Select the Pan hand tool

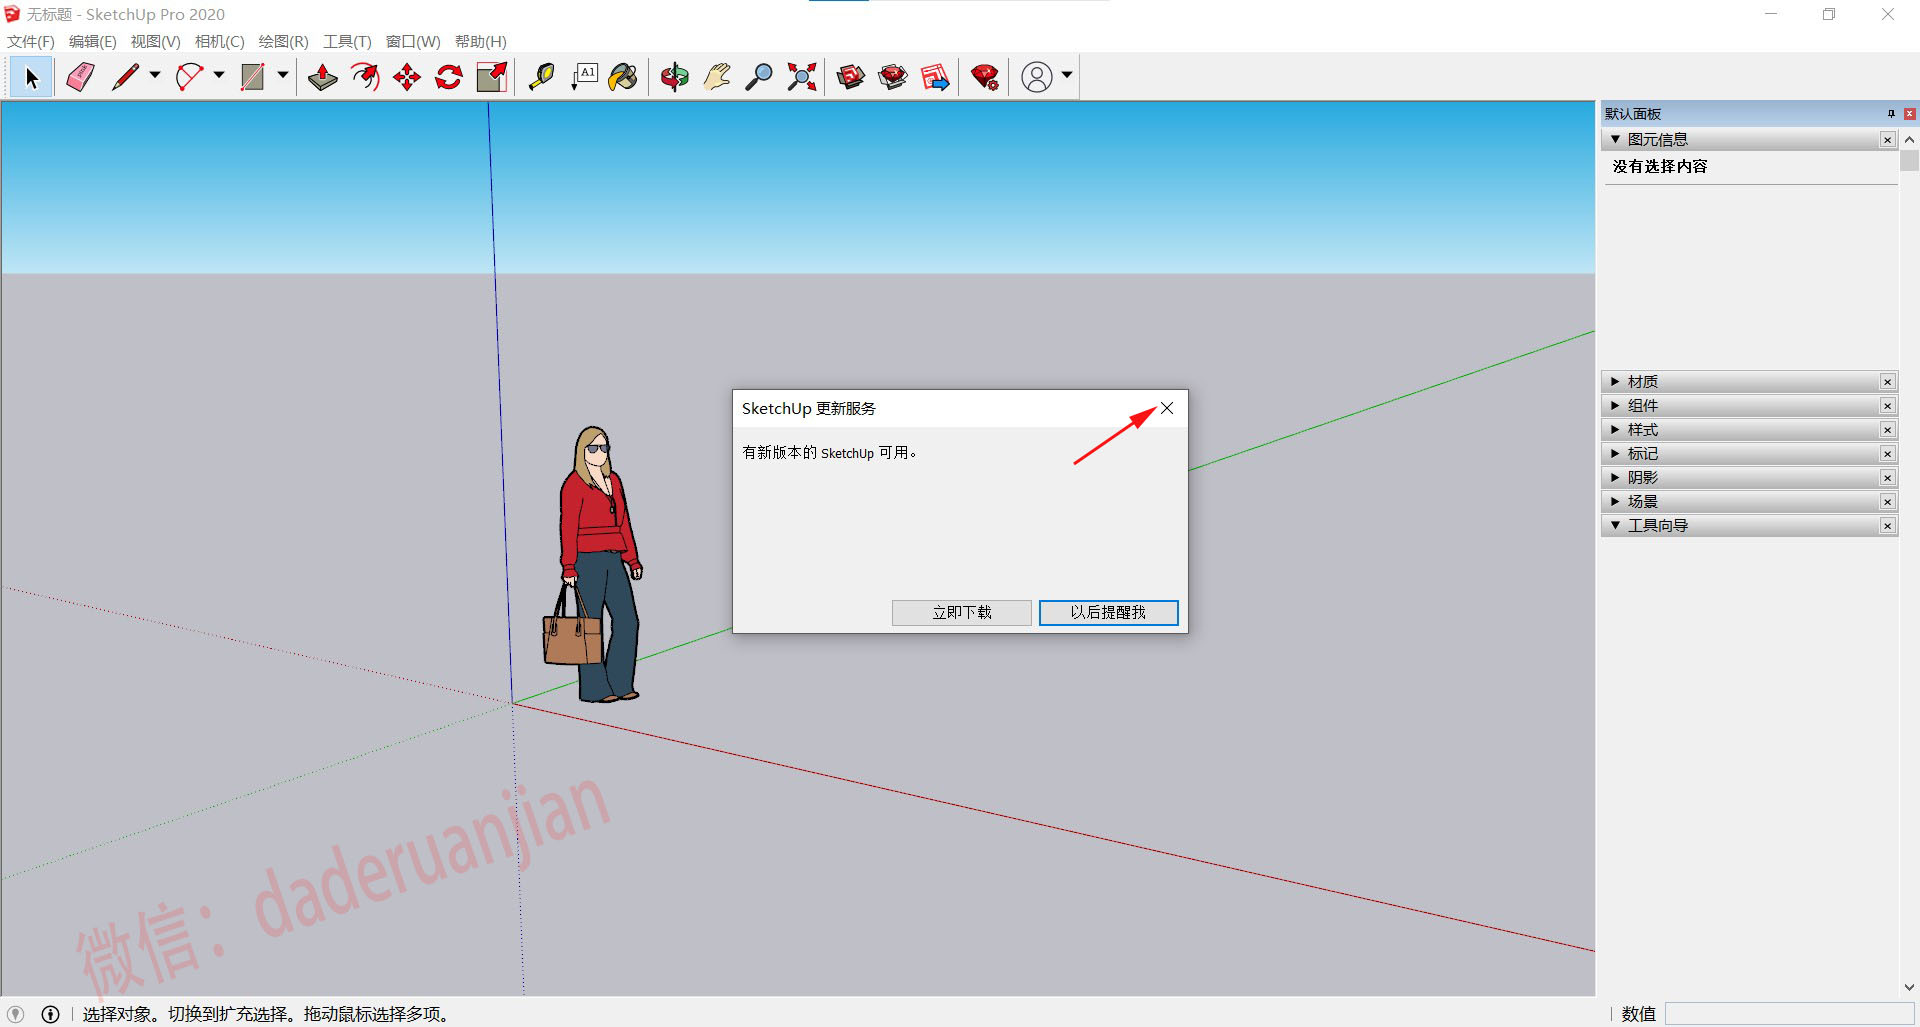717,77
